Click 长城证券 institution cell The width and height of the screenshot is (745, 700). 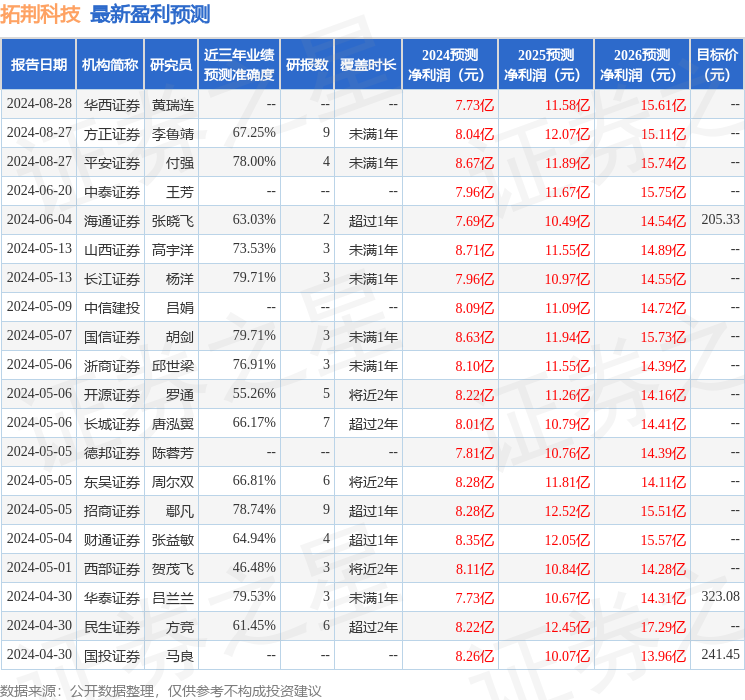112,424
